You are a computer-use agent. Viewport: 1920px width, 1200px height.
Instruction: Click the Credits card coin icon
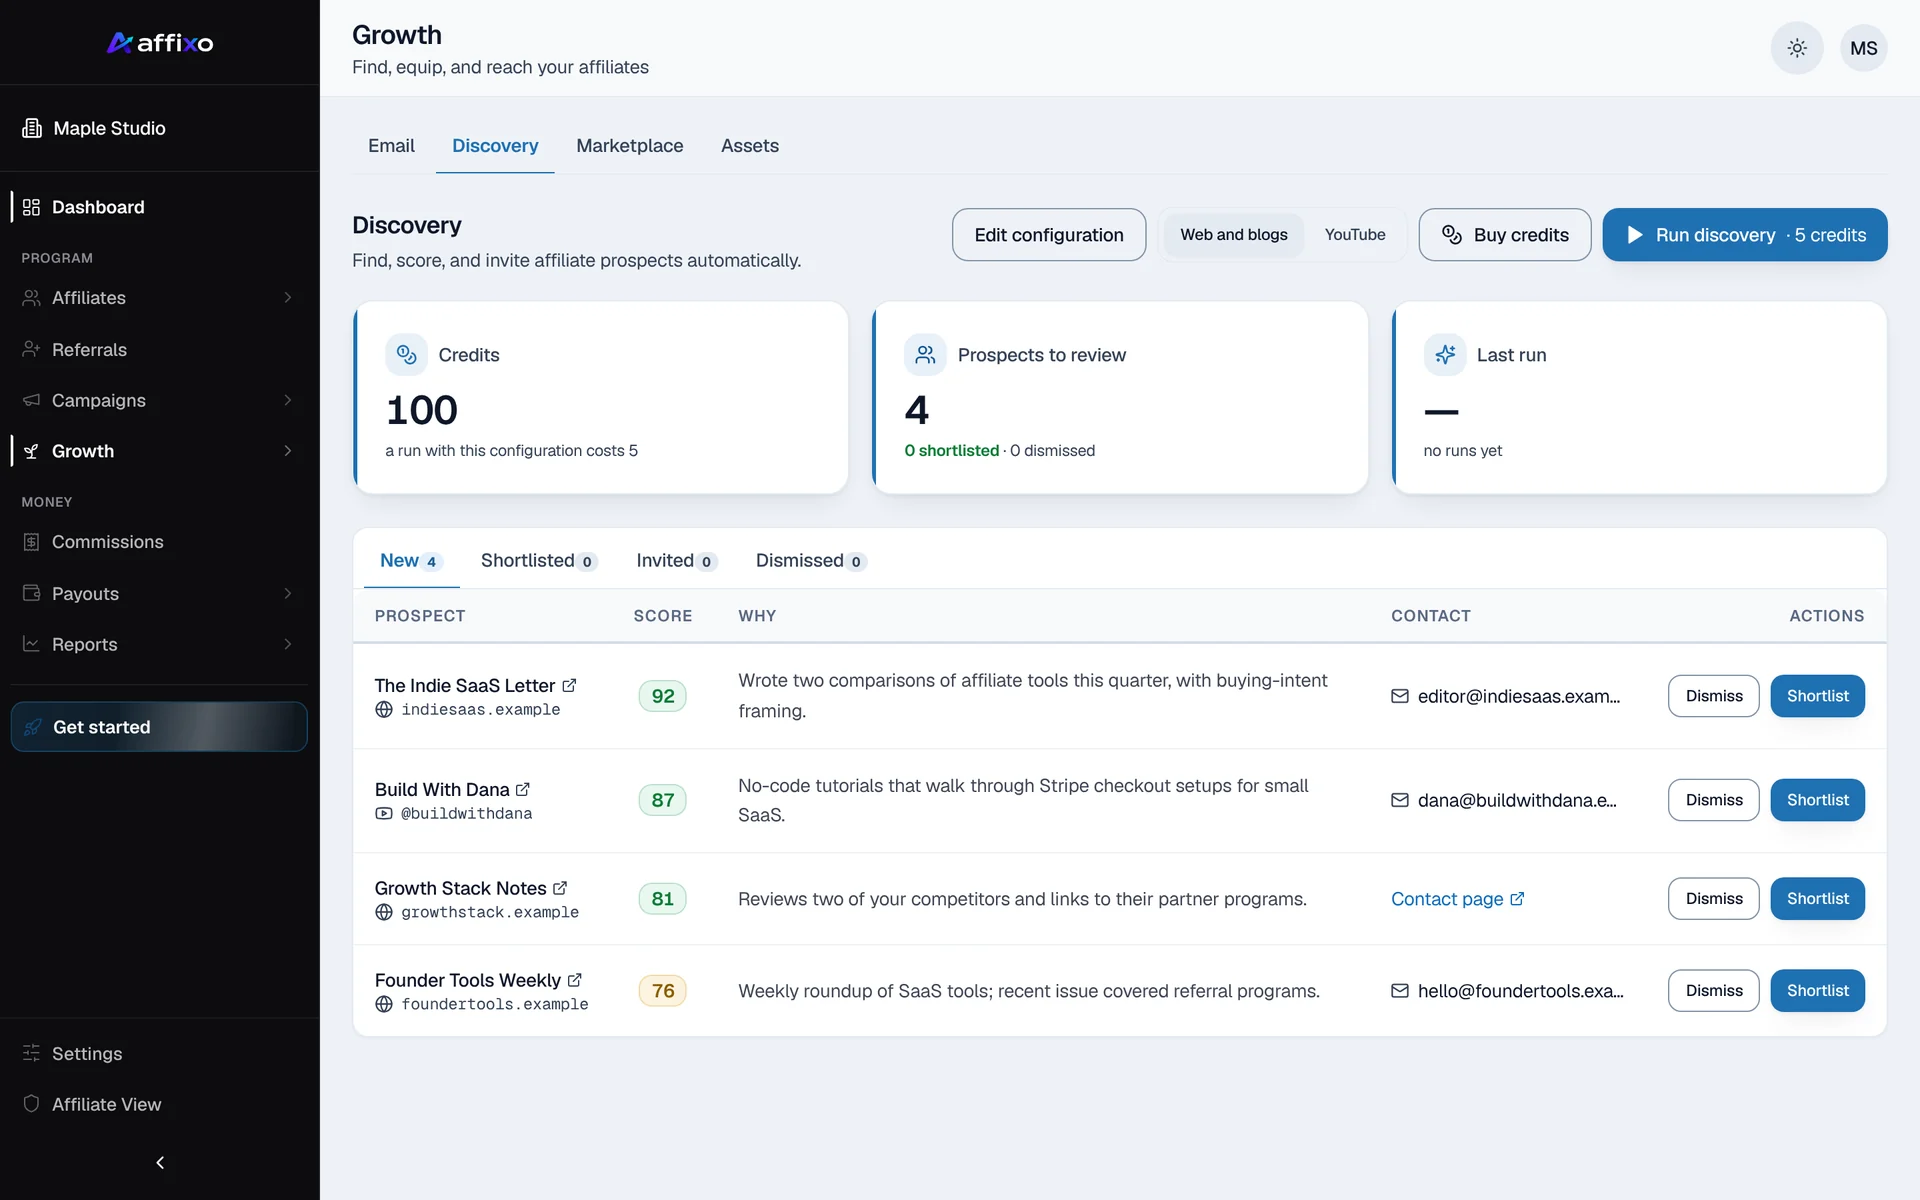pyautogui.click(x=406, y=354)
